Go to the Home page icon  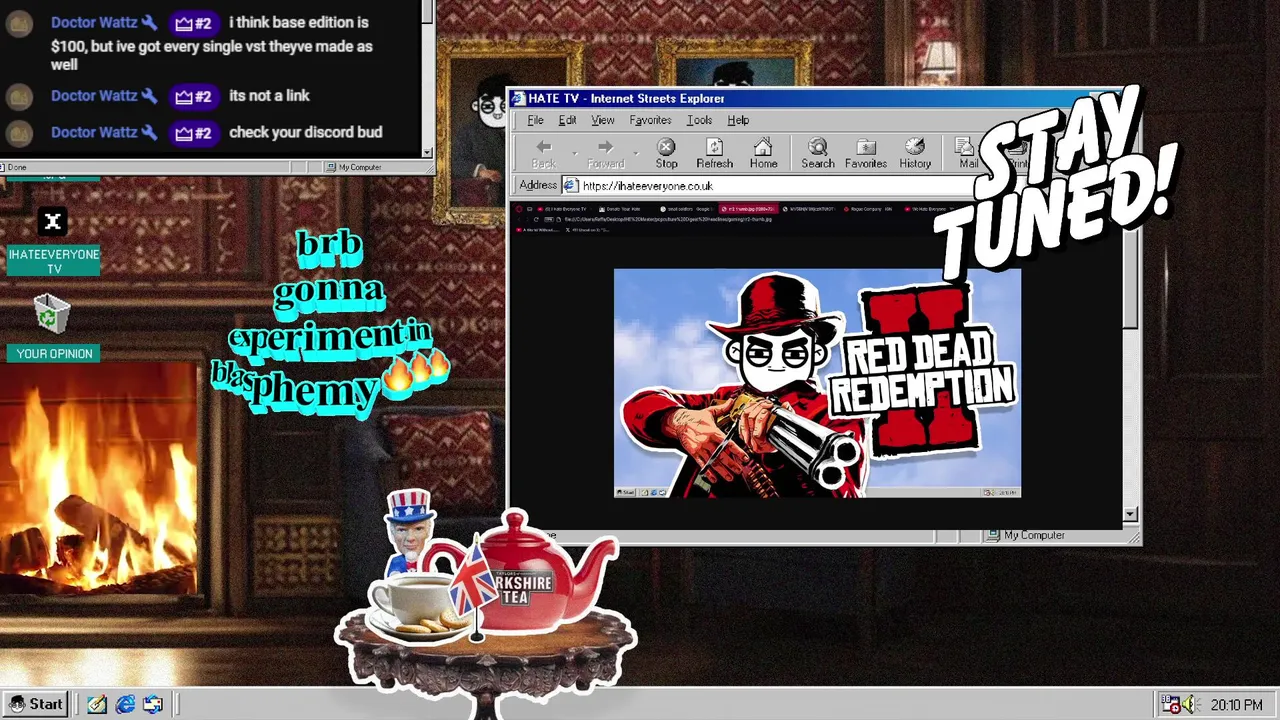coord(763,148)
